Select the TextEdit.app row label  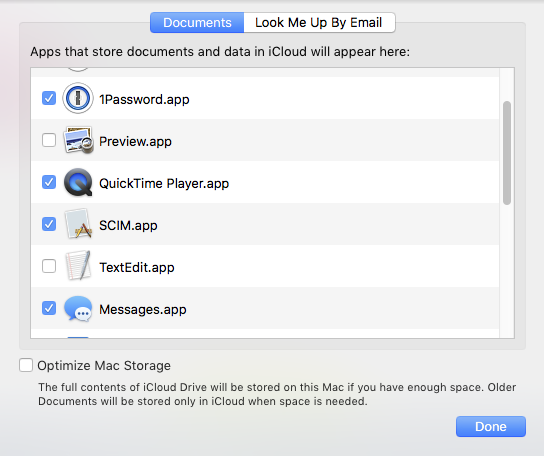(137, 267)
